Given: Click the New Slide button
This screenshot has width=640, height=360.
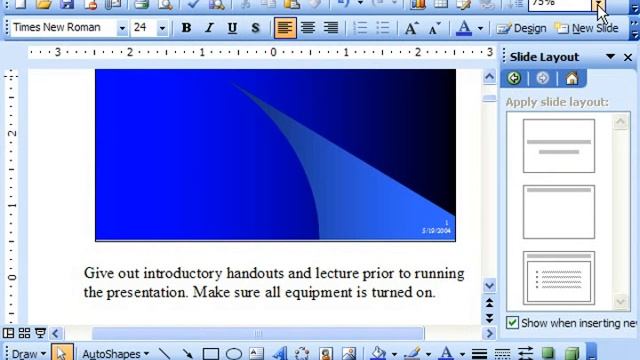Looking at the screenshot, I should [x=586, y=28].
